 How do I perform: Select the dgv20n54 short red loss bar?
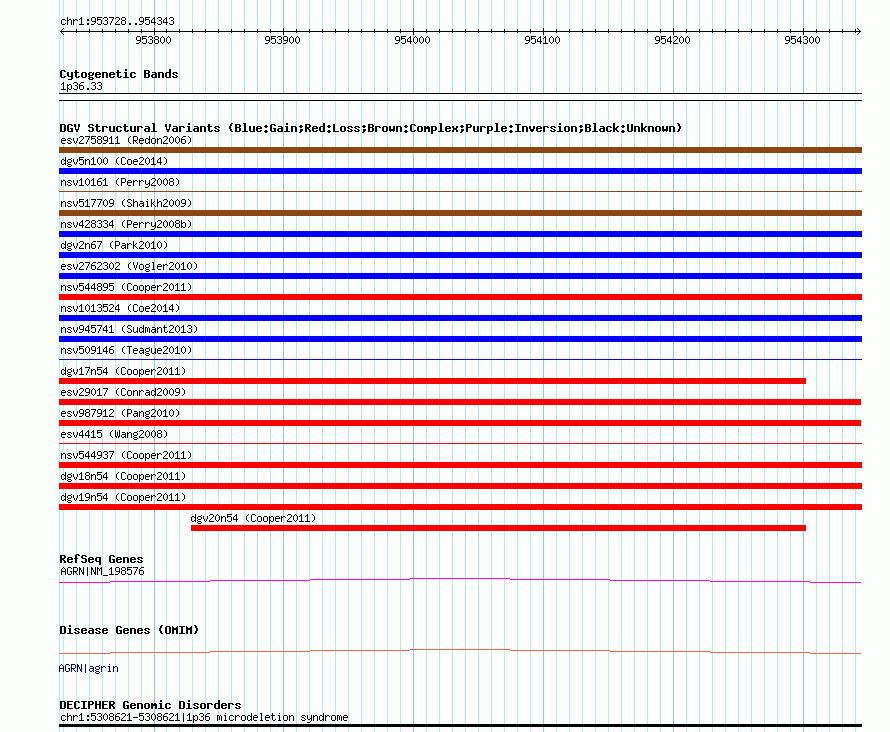pyautogui.click(x=498, y=528)
